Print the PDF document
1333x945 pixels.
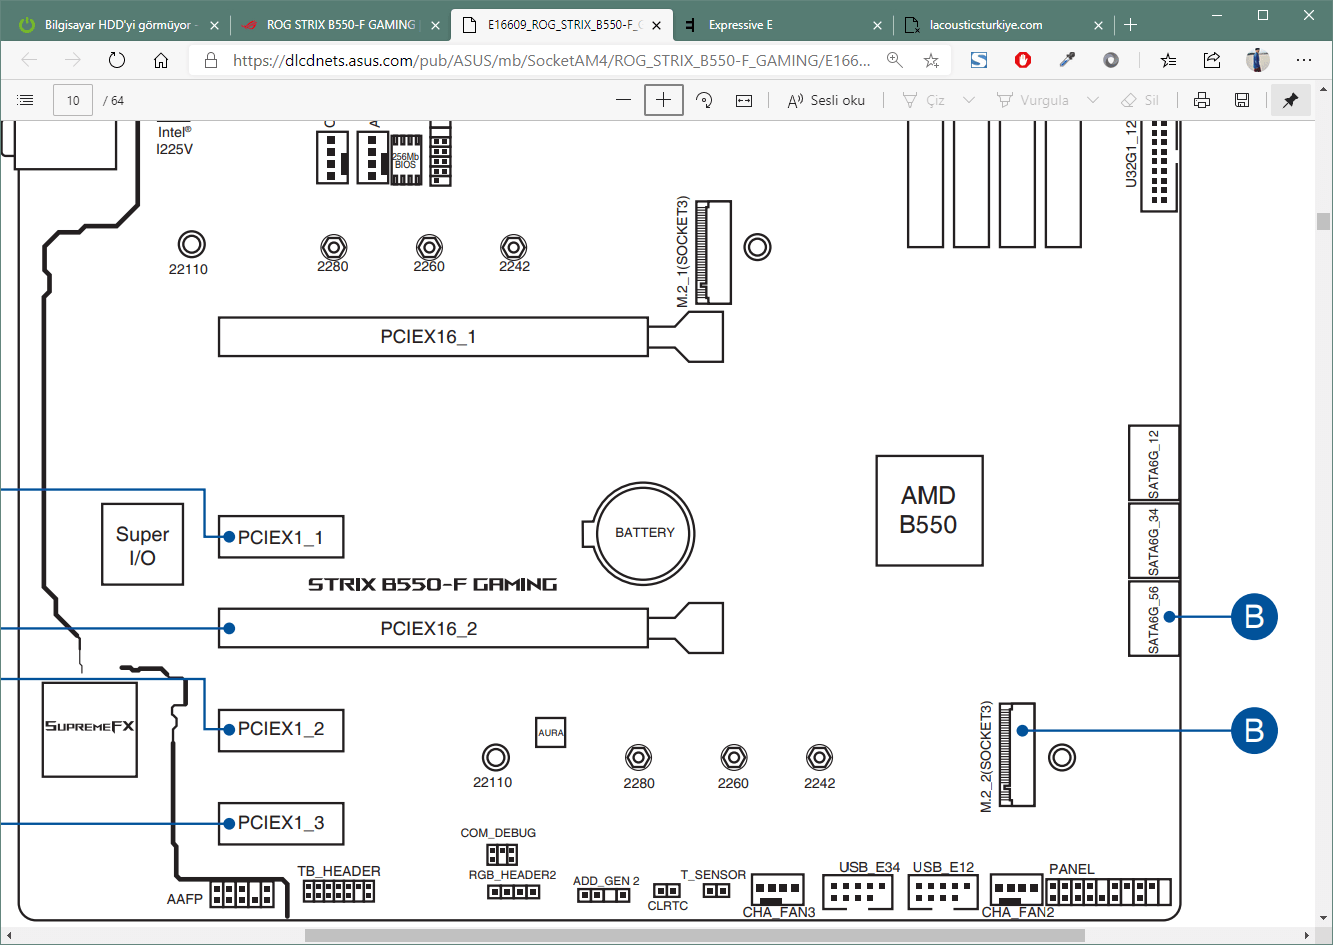click(1202, 100)
